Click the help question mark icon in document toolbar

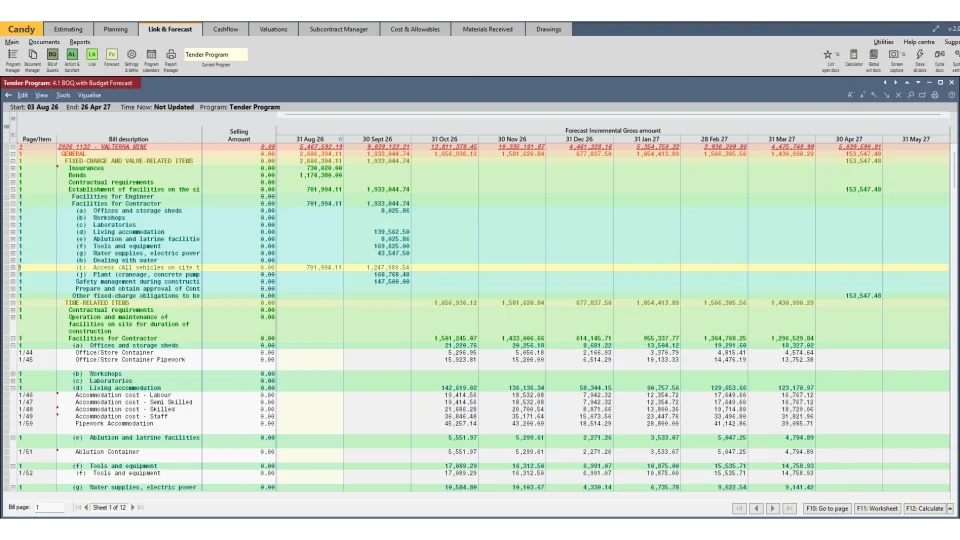point(951,95)
